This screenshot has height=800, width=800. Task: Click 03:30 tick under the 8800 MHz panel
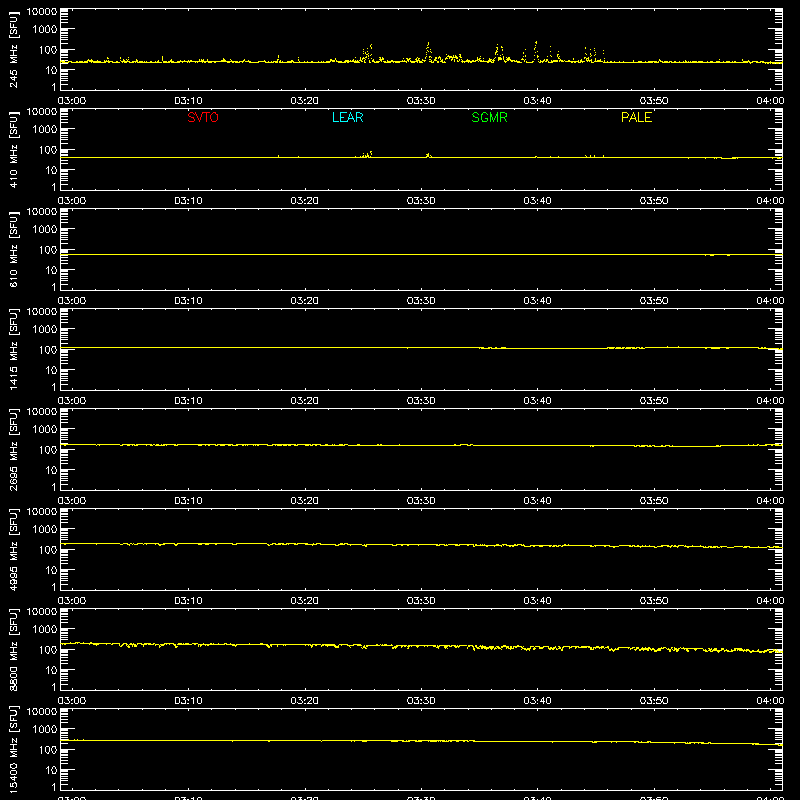pos(421,701)
